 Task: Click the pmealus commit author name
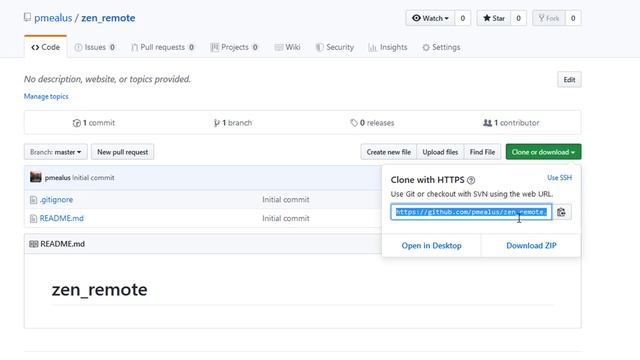point(58,178)
